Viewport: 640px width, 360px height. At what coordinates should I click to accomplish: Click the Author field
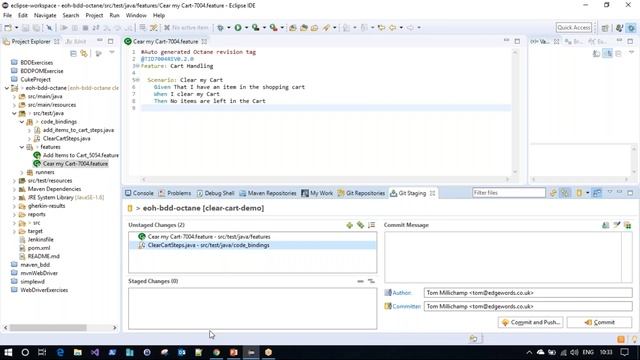(528, 293)
